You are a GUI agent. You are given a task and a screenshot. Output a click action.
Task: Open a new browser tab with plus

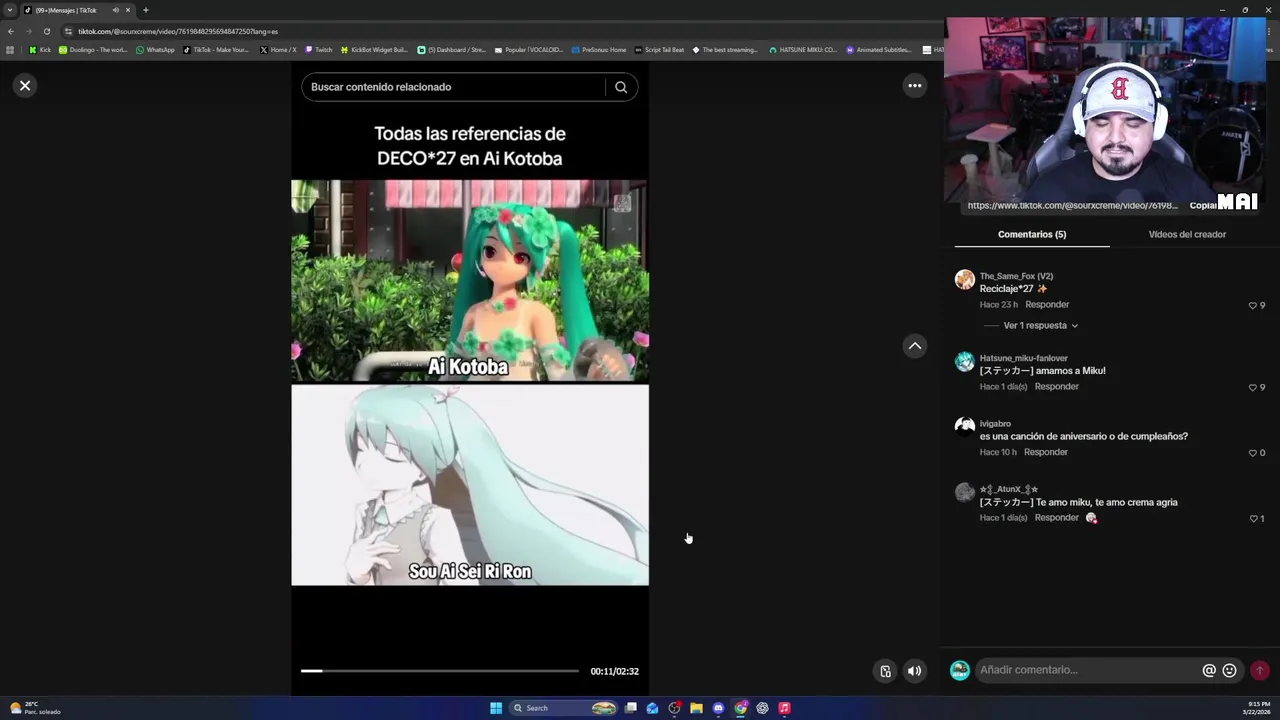coord(145,10)
